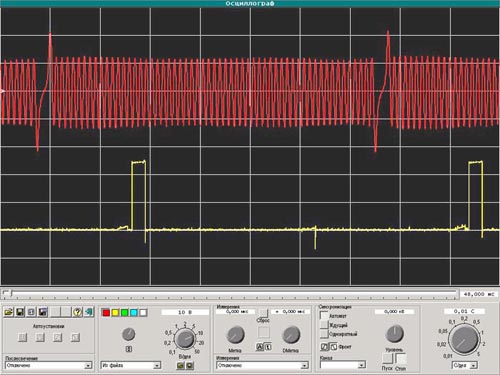Enable the Ждущий synchronization mode

point(324,324)
